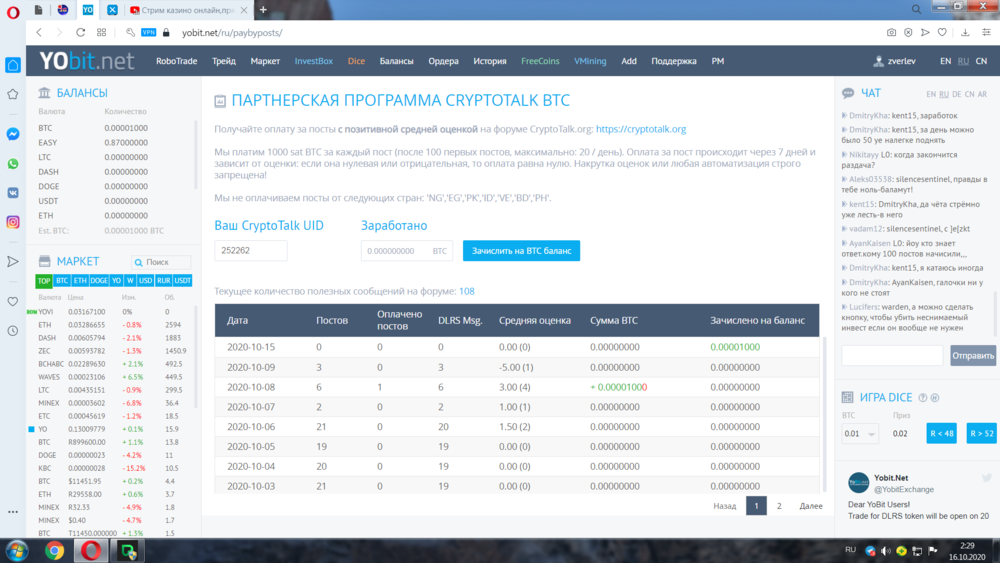
Task: Switch to the YO tab
Action: (x=87, y=10)
